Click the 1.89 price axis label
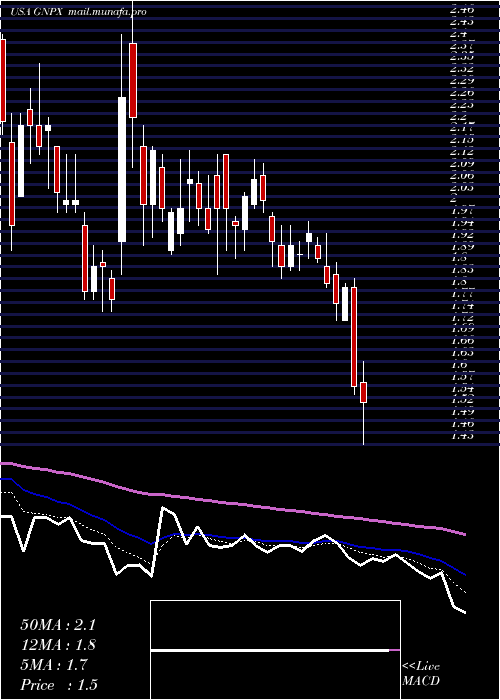 coord(462,246)
